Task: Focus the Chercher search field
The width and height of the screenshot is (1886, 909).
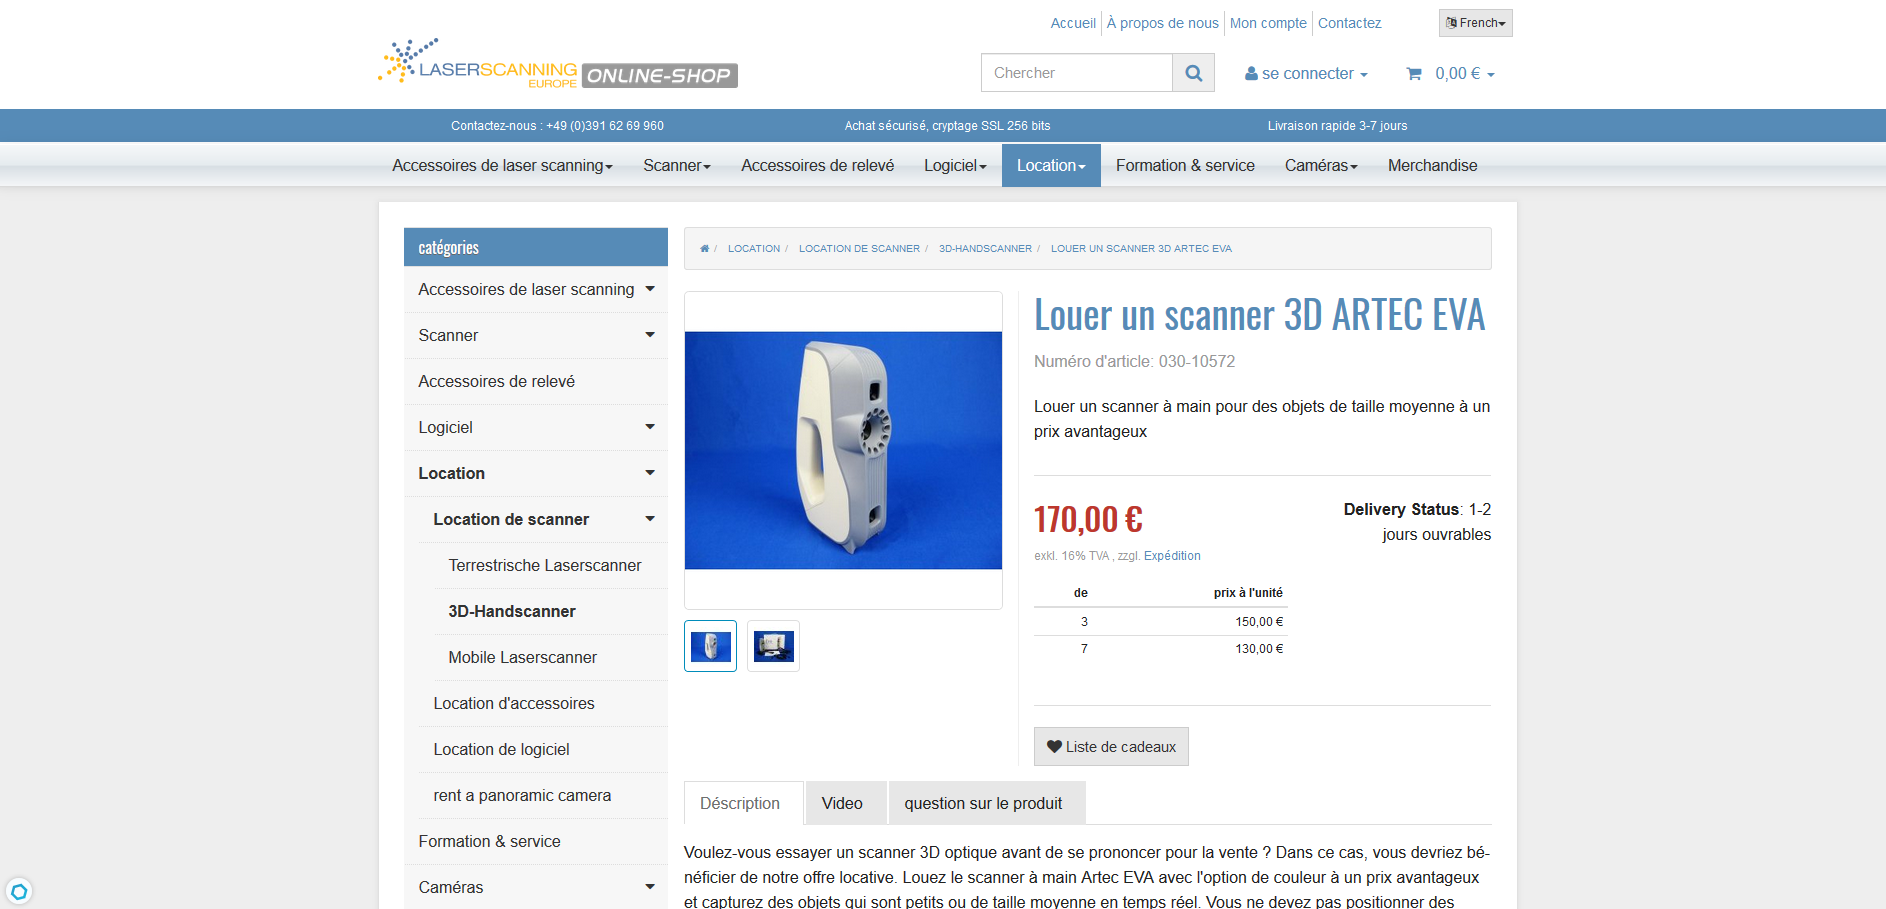Action: coord(1076,73)
